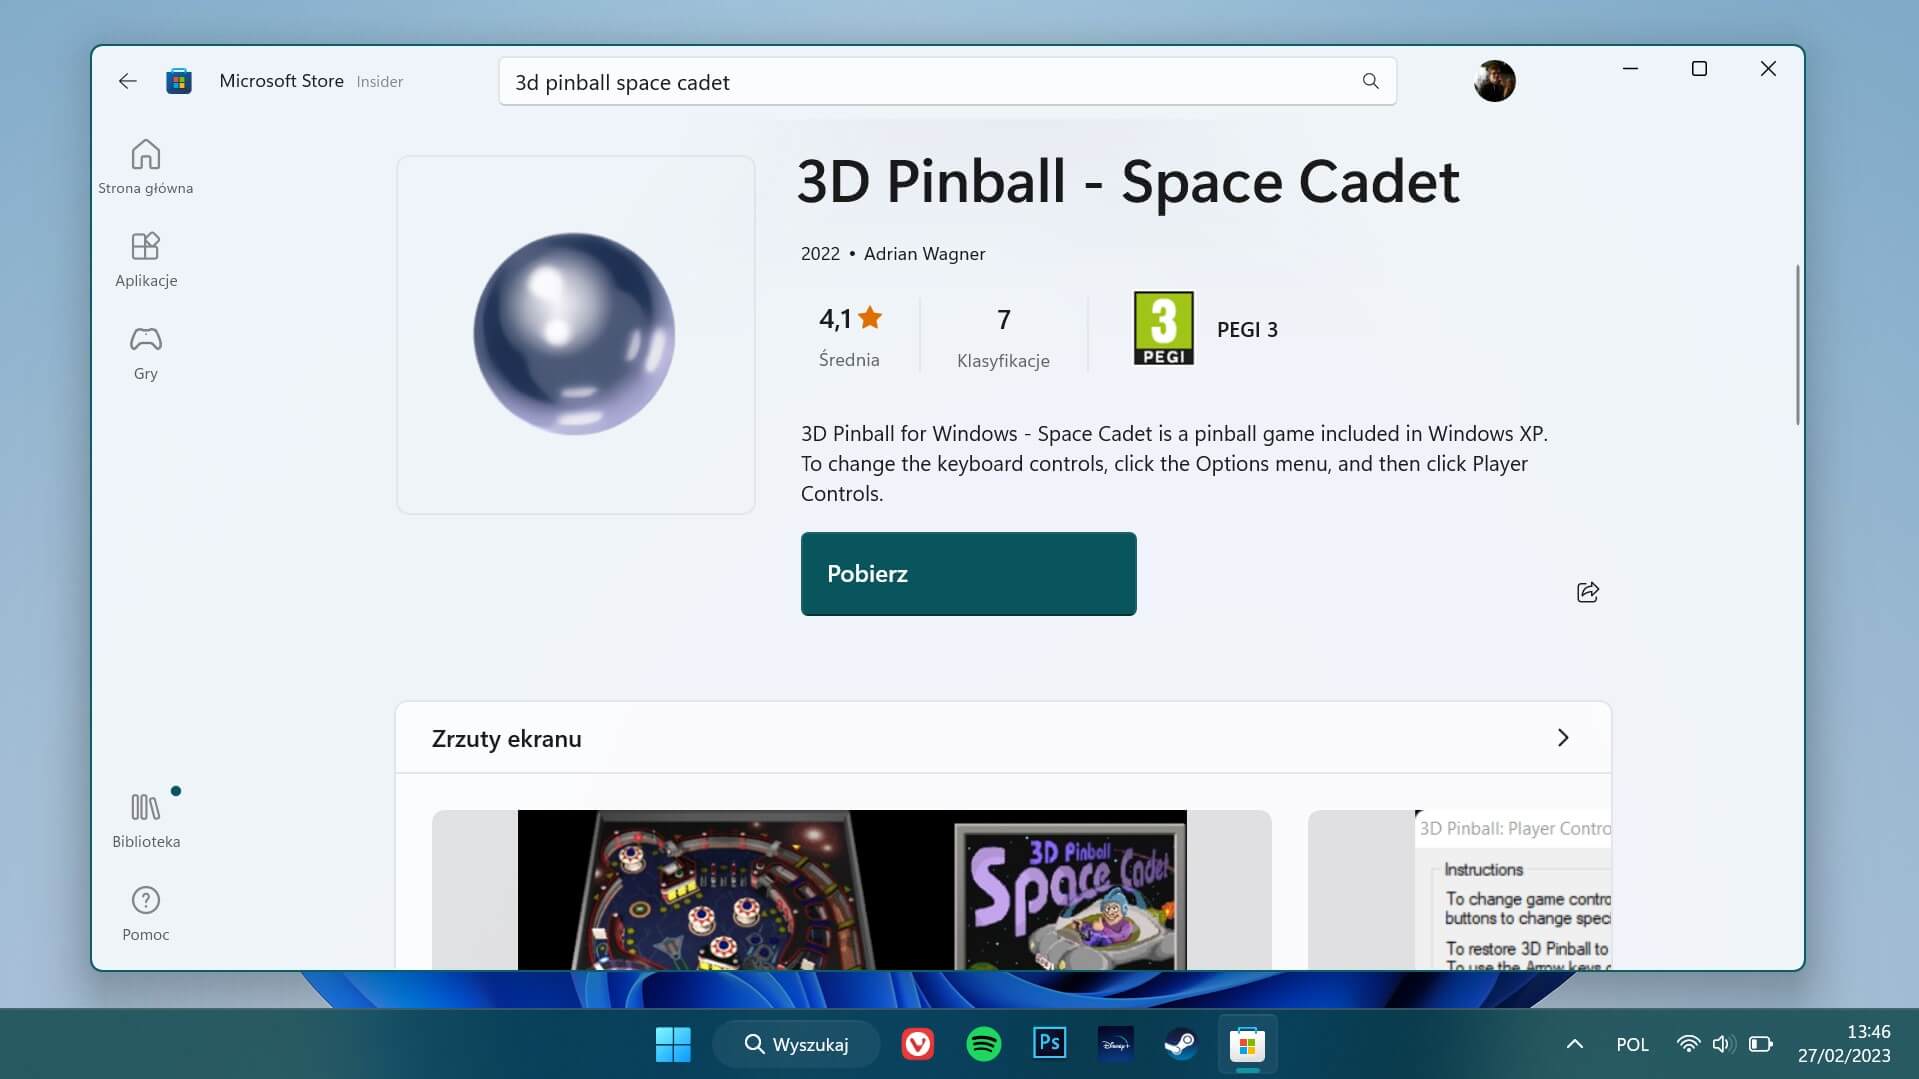This screenshot has width=1919, height=1079.
Task: Click the Insider label next to Microsoft Store
Action: pyautogui.click(x=380, y=81)
